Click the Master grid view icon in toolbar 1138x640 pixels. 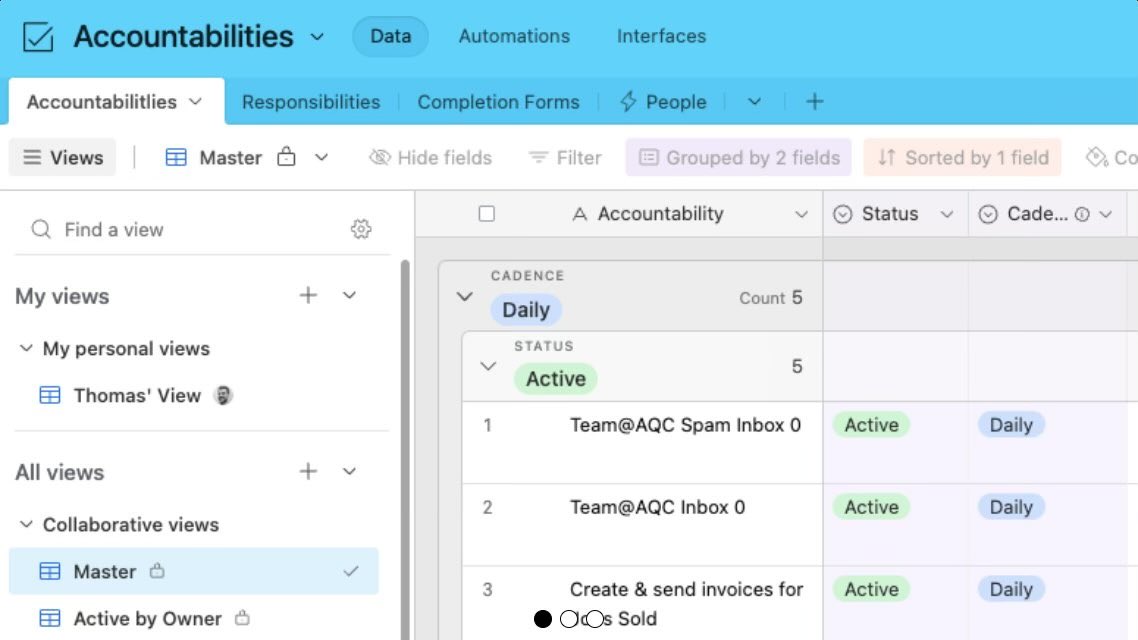[x=176, y=157]
